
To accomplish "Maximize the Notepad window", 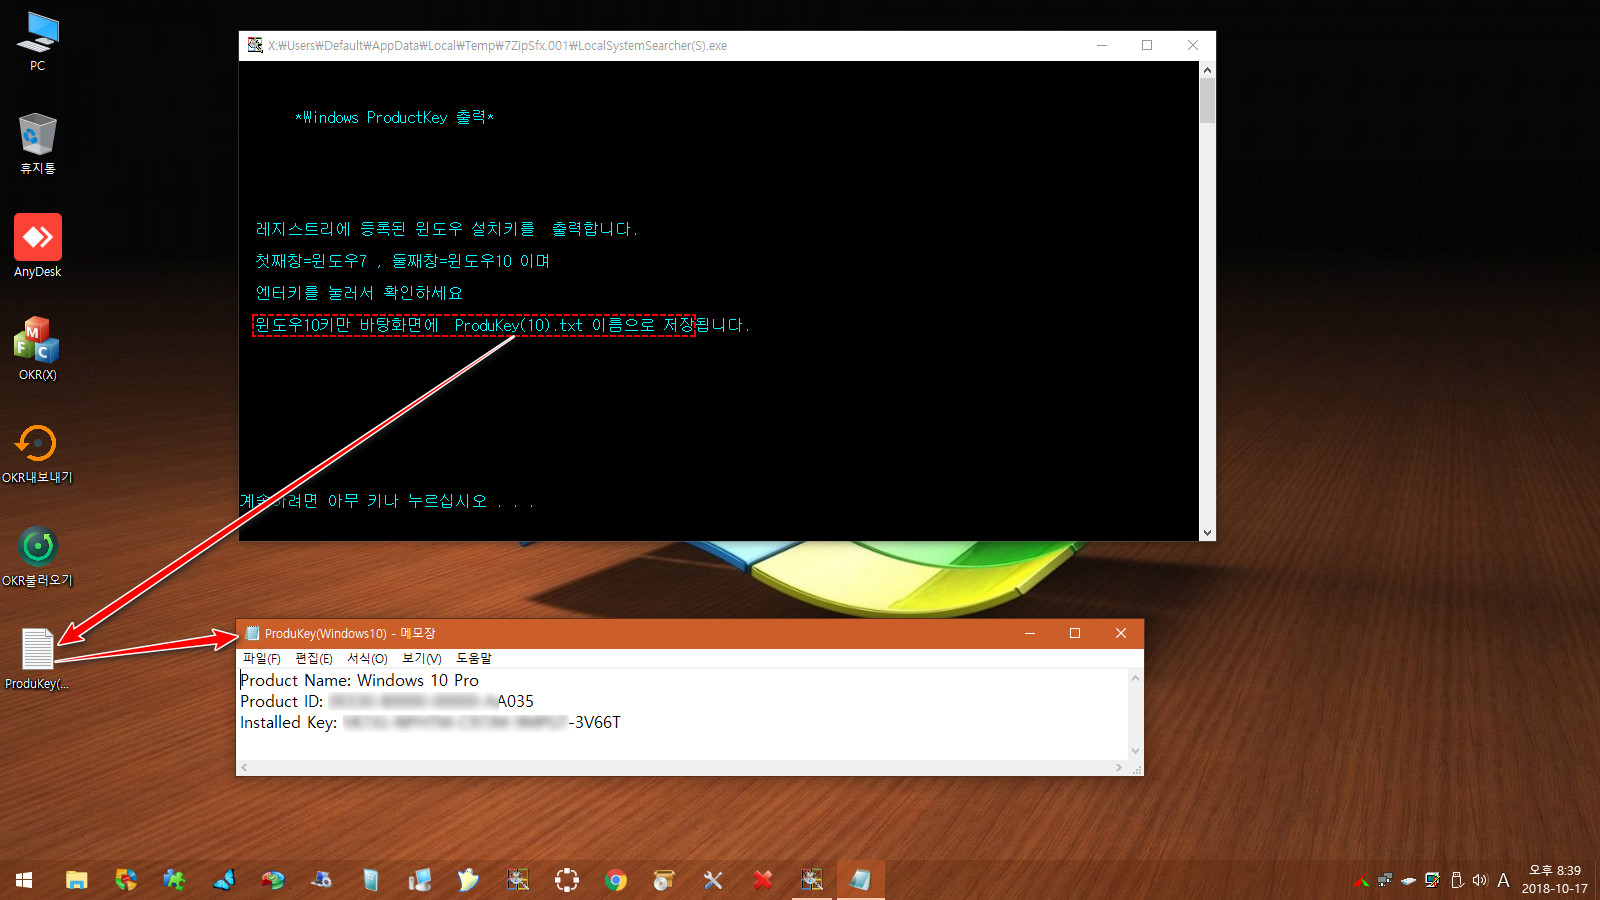I will tap(1075, 633).
